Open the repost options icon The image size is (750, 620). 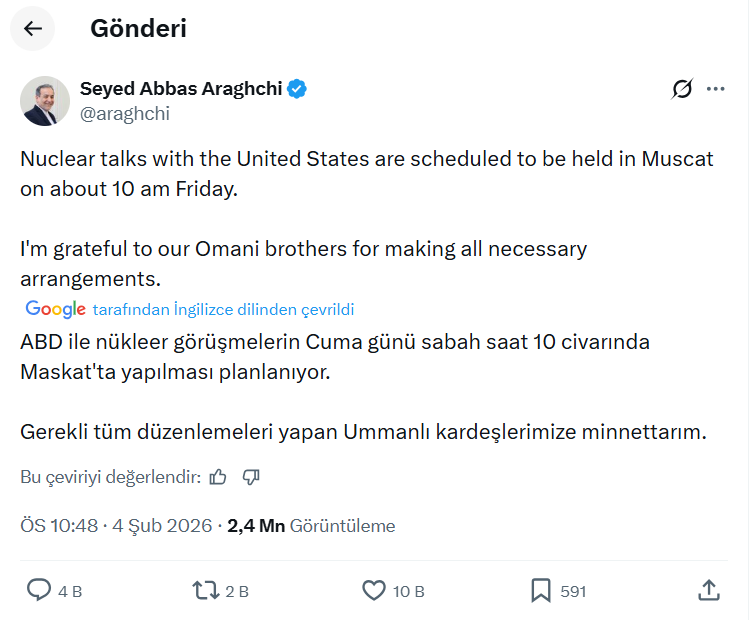(x=206, y=590)
